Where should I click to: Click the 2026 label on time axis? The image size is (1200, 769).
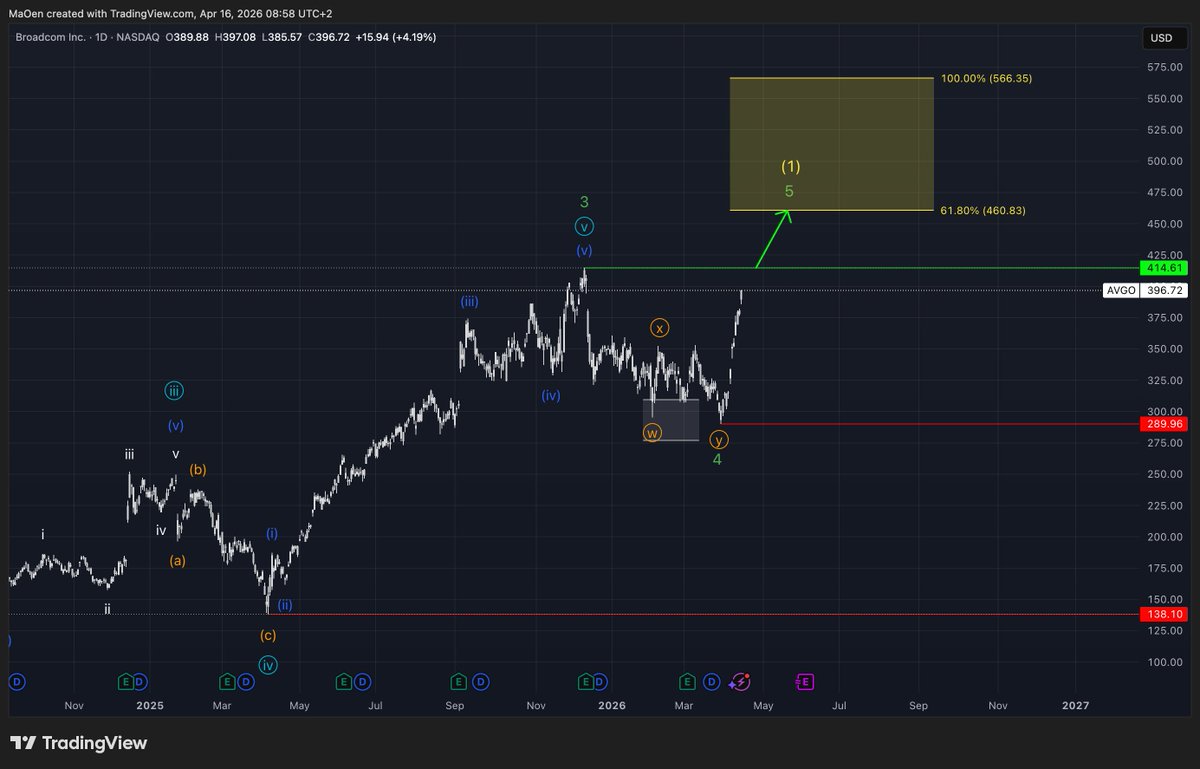tap(611, 705)
